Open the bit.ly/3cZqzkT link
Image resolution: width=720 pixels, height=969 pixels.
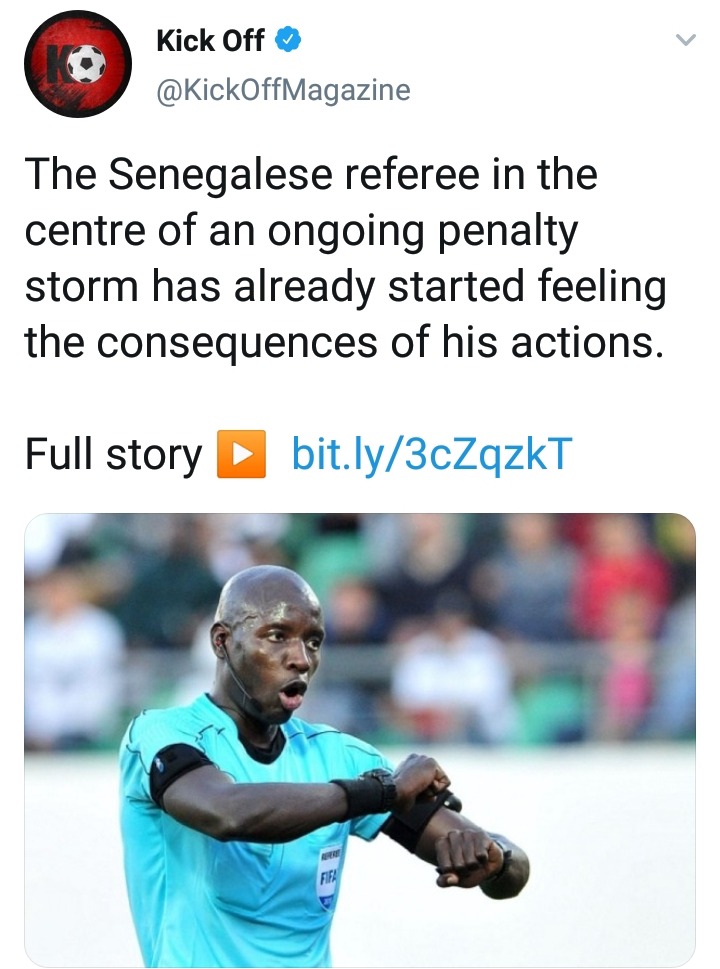[x=431, y=454]
